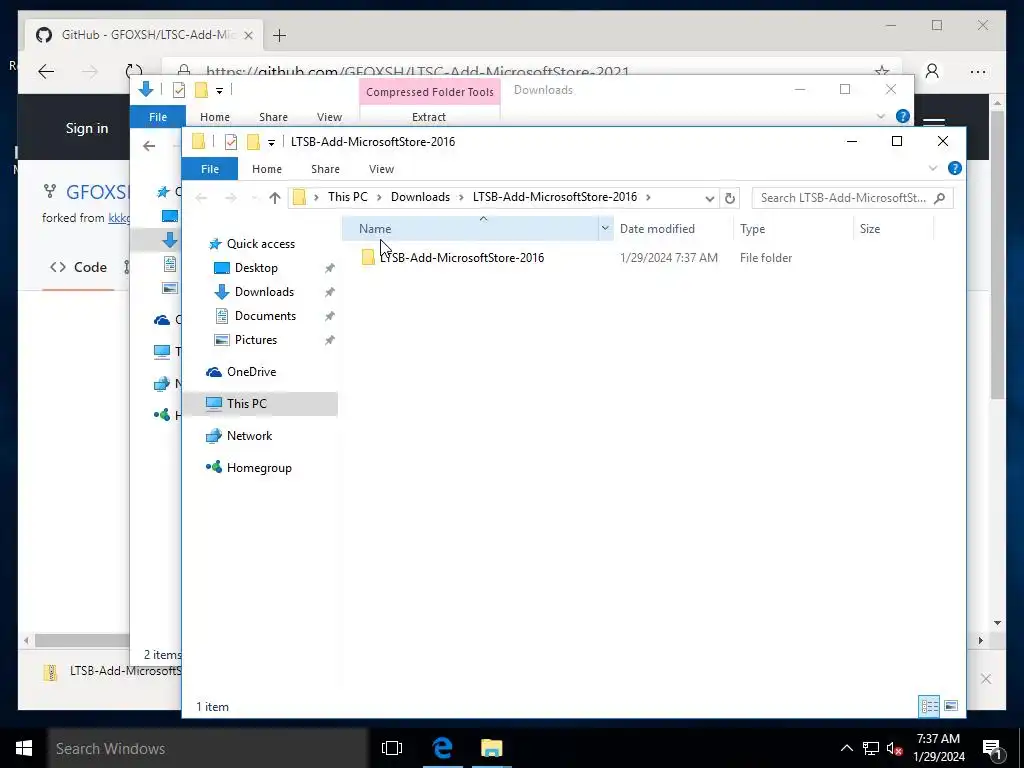The height and width of the screenshot is (768, 1024).
Task: Click Downloads in the address bar breadcrumb
Action: coord(420,197)
